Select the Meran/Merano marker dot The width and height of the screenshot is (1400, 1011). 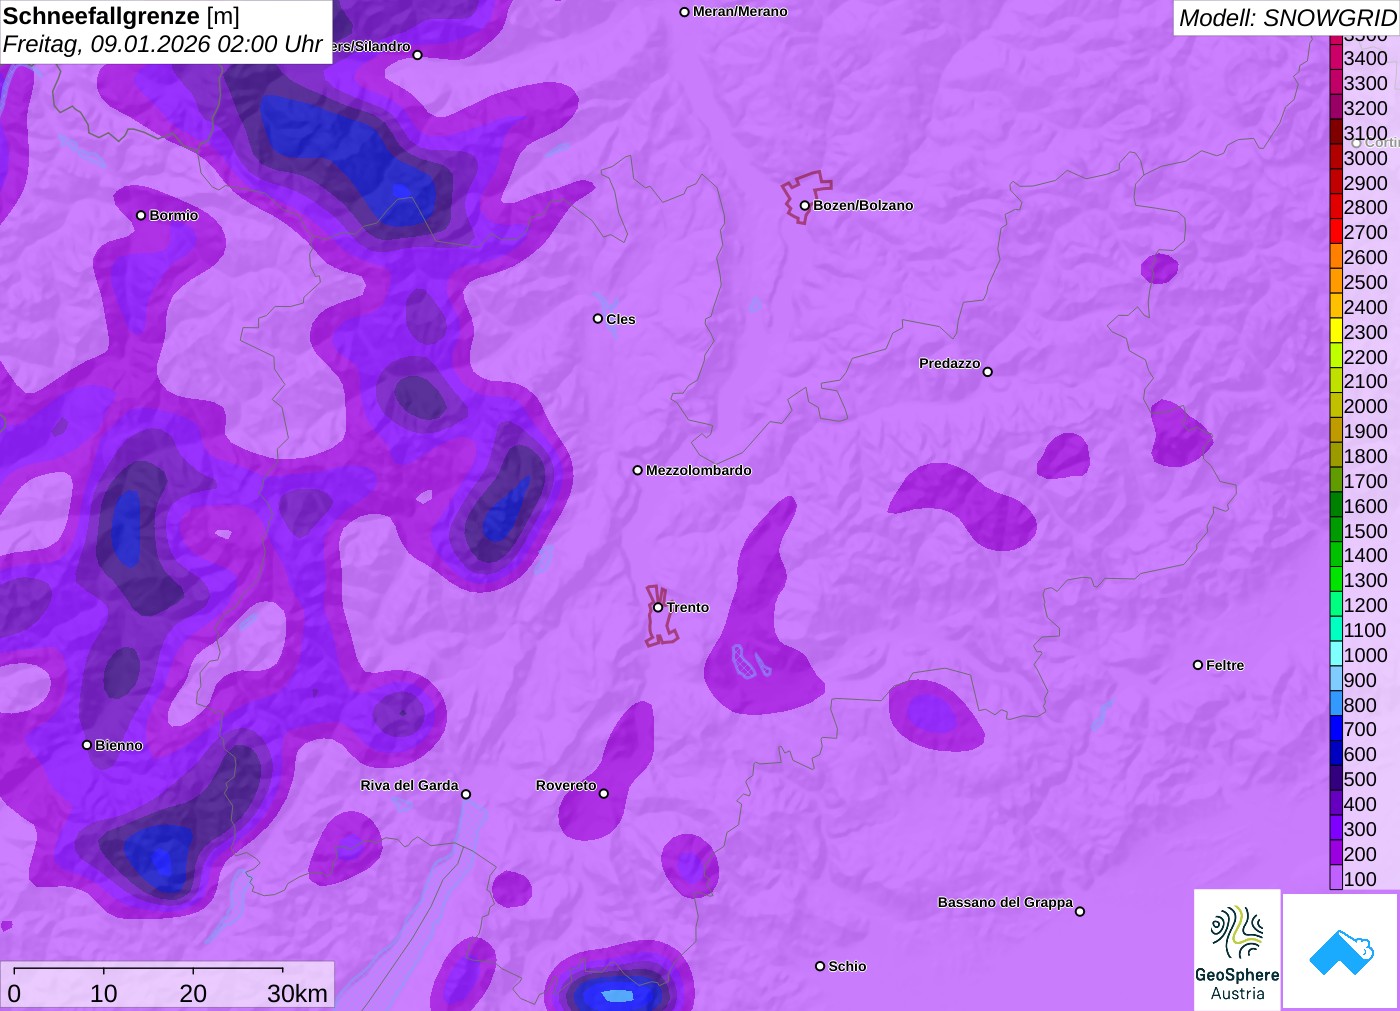pos(685,12)
